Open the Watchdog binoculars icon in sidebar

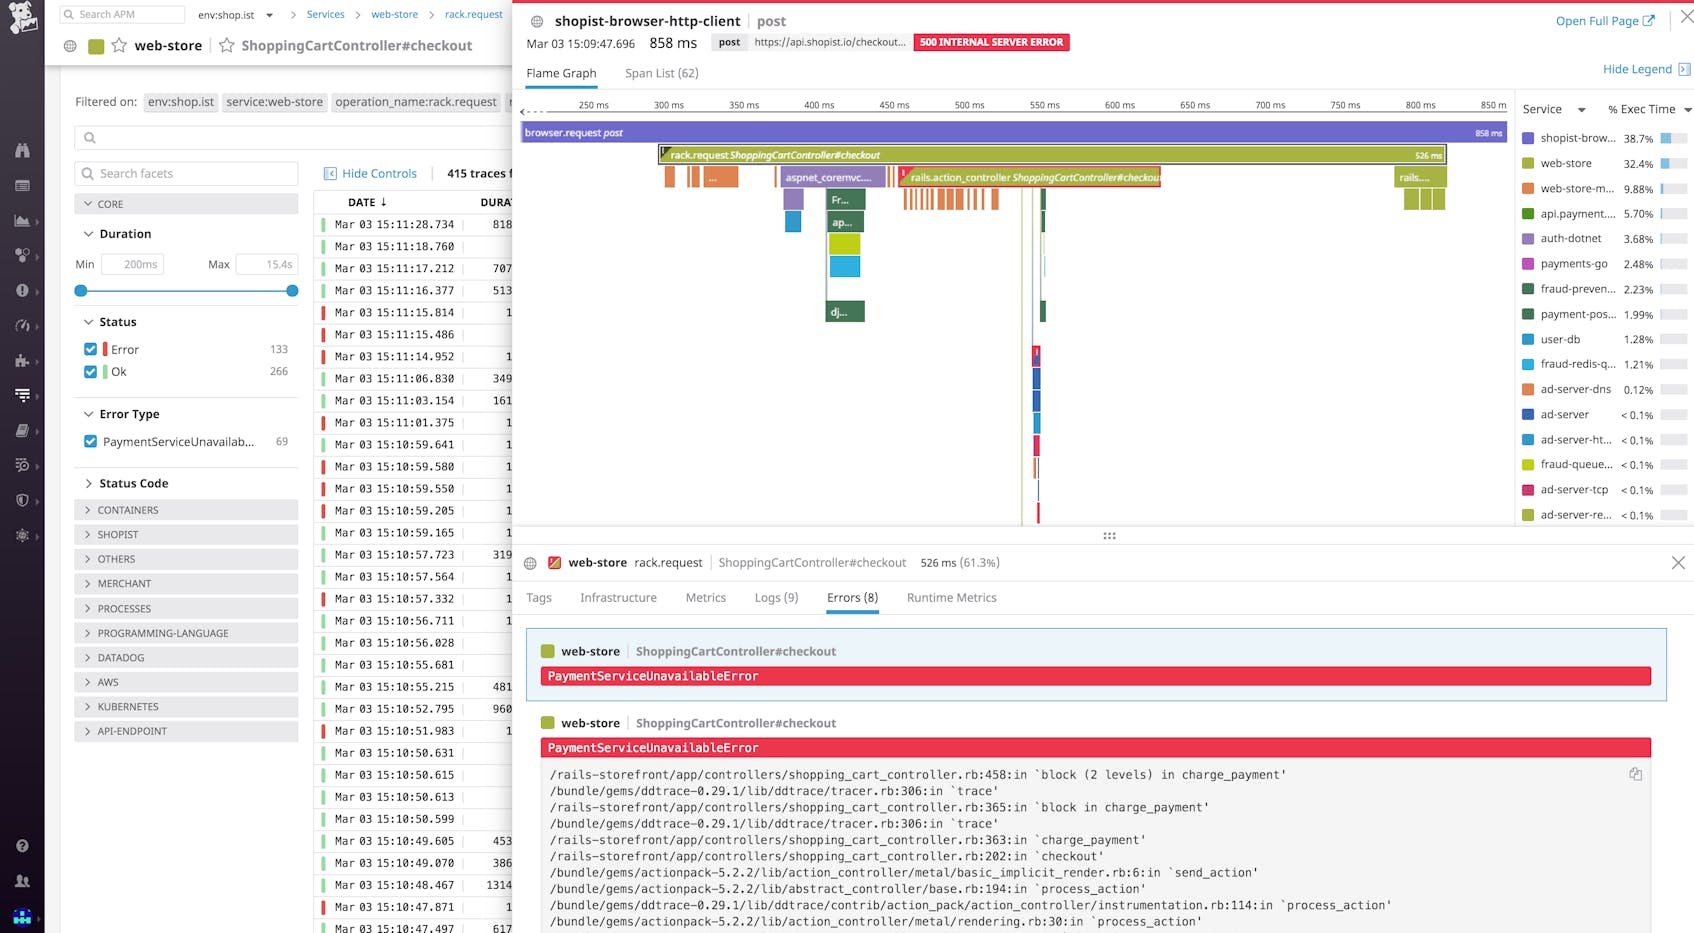[x=22, y=150]
